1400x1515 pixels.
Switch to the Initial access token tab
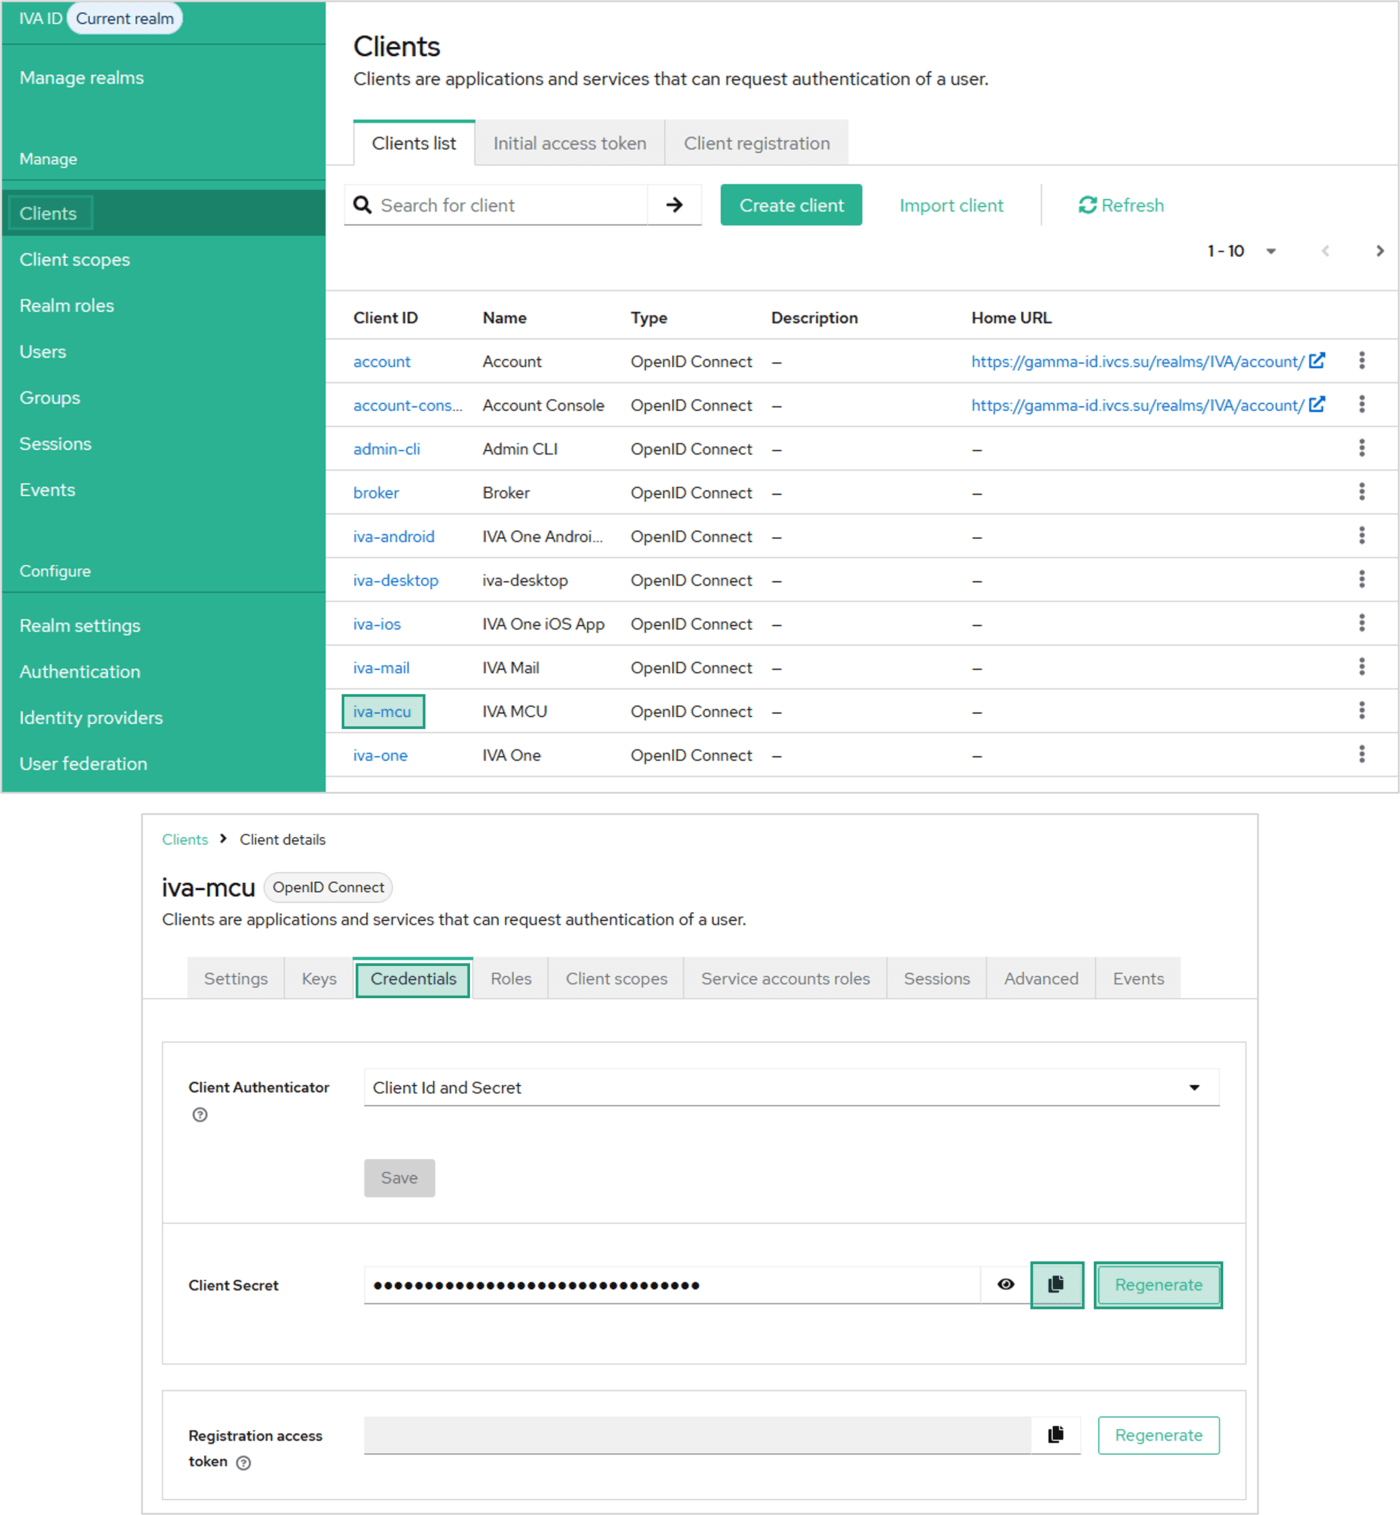coord(569,143)
